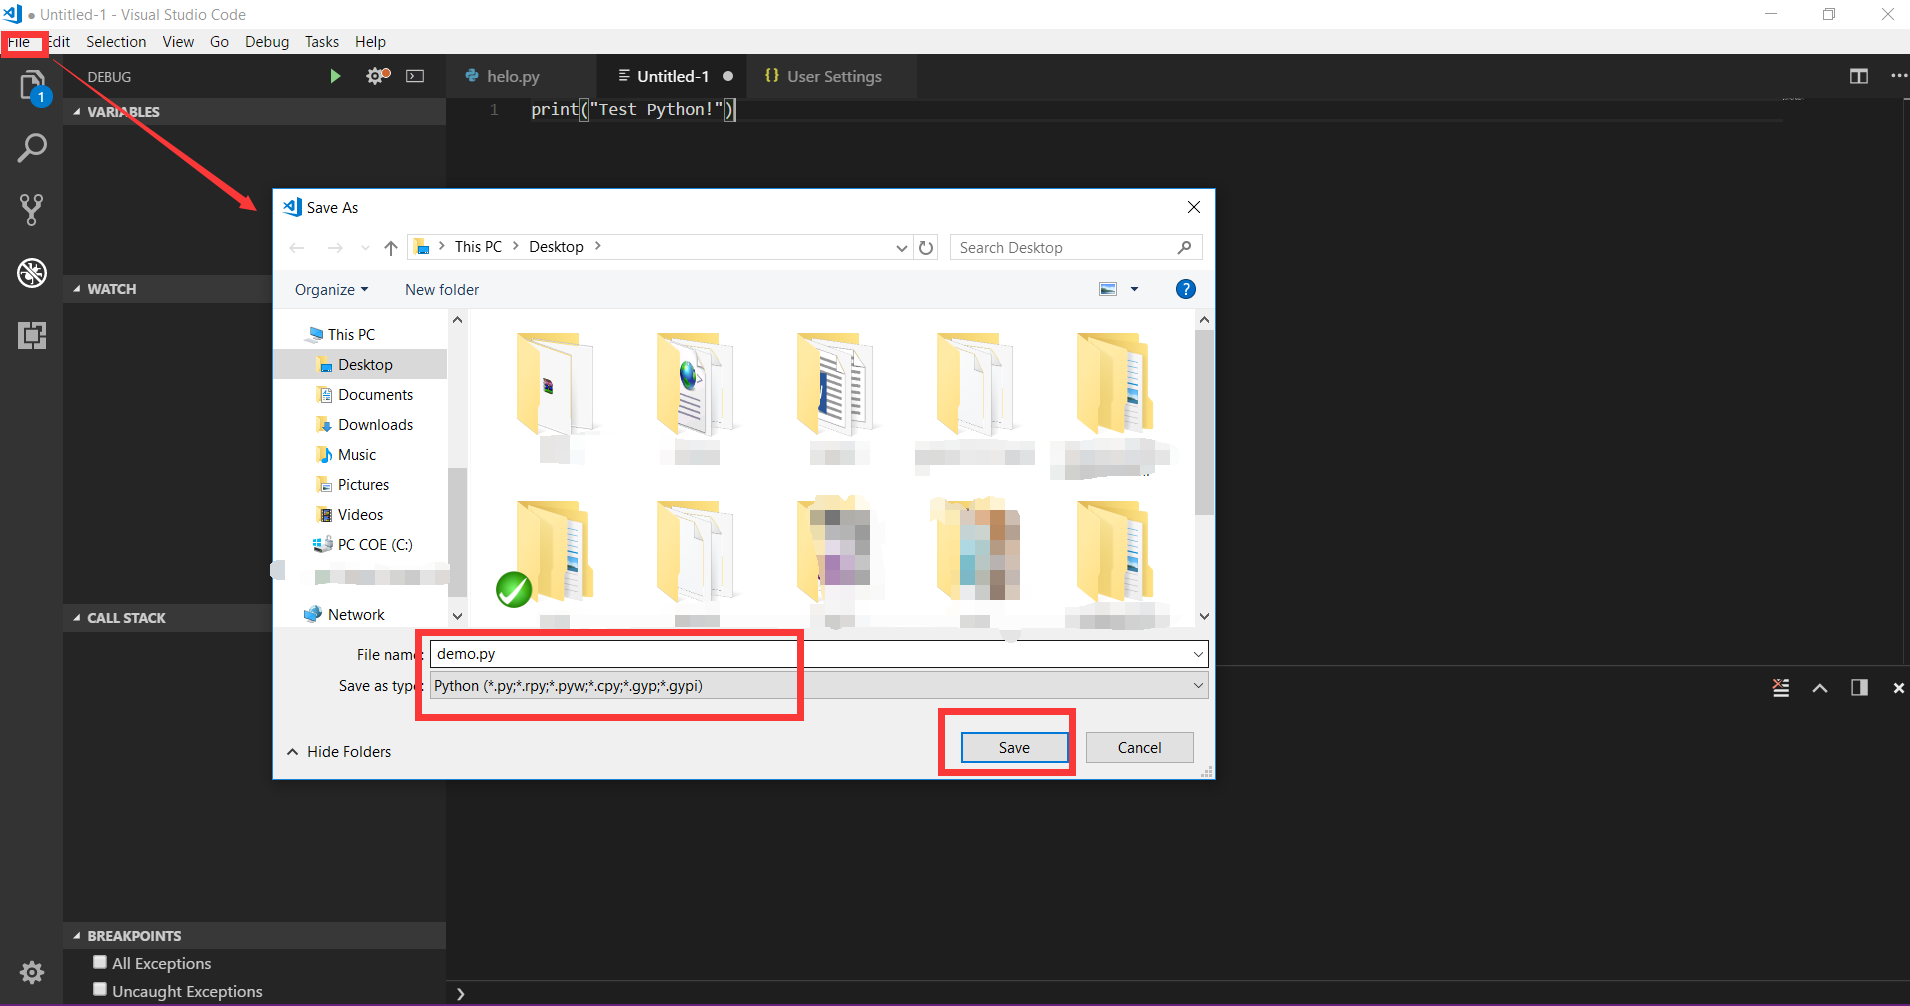Open the Tasks menu
The height and width of the screenshot is (1006, 1910).
[322, 42]
